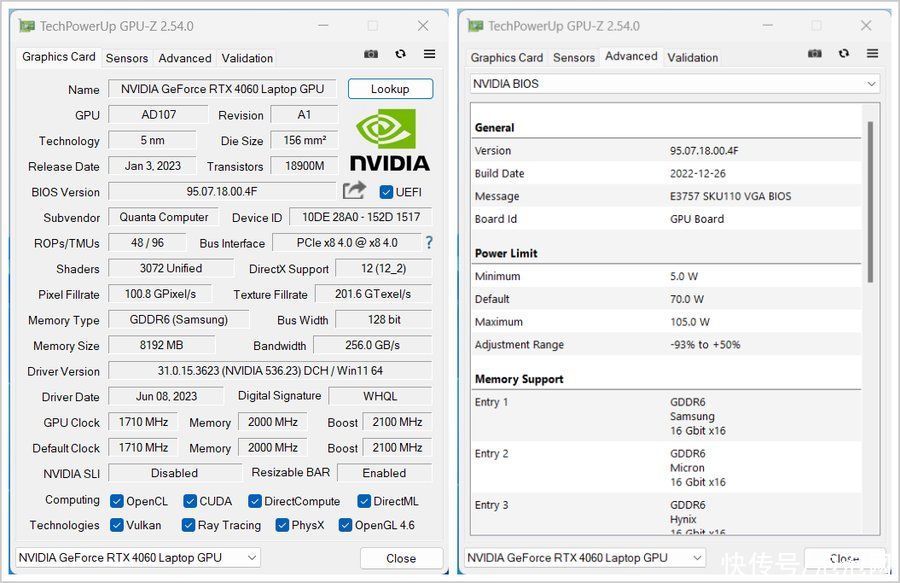Image resolution: width=900 pixels, height=583 pixels.
Task: Click the vertical scrollbar in the Advanced tab list
Action: [x=871, y=201]
